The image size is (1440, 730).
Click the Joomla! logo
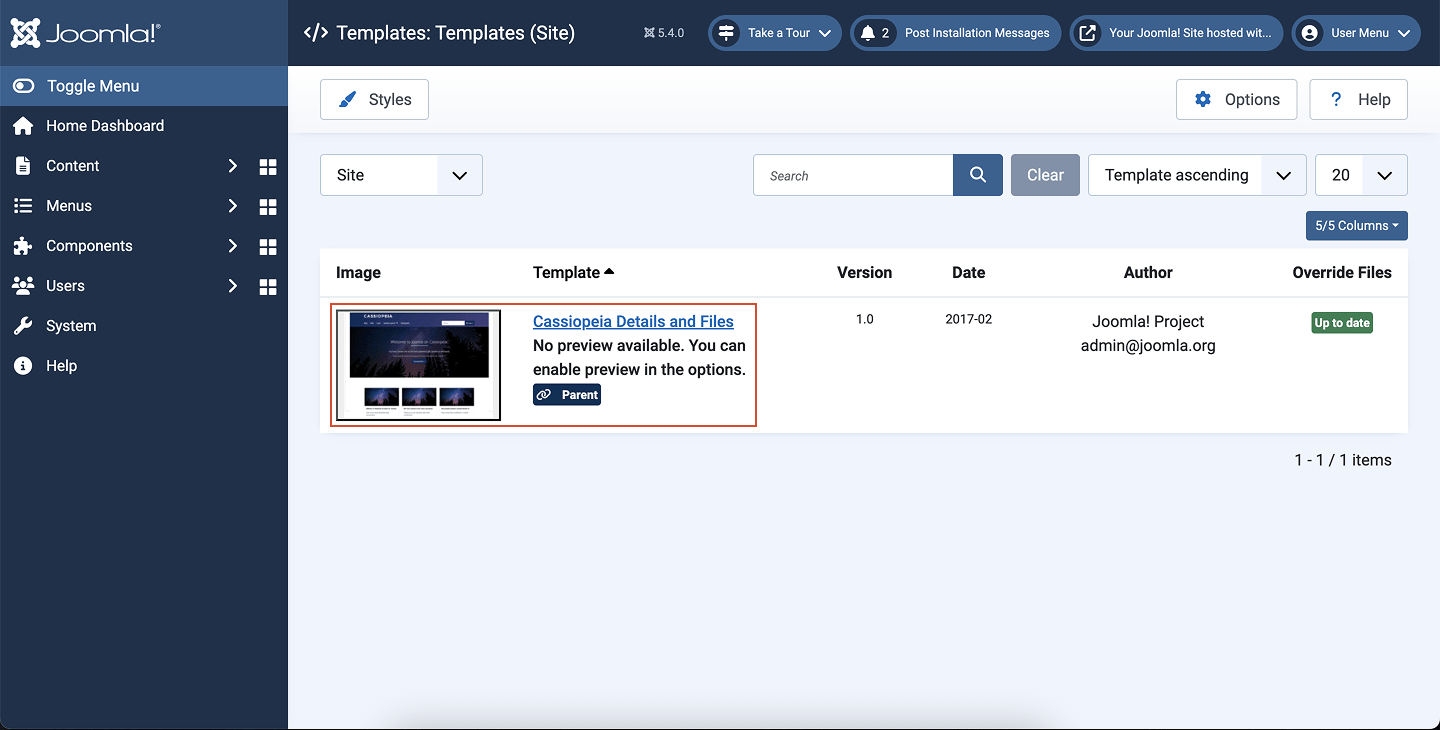click(x=85, y=33)
